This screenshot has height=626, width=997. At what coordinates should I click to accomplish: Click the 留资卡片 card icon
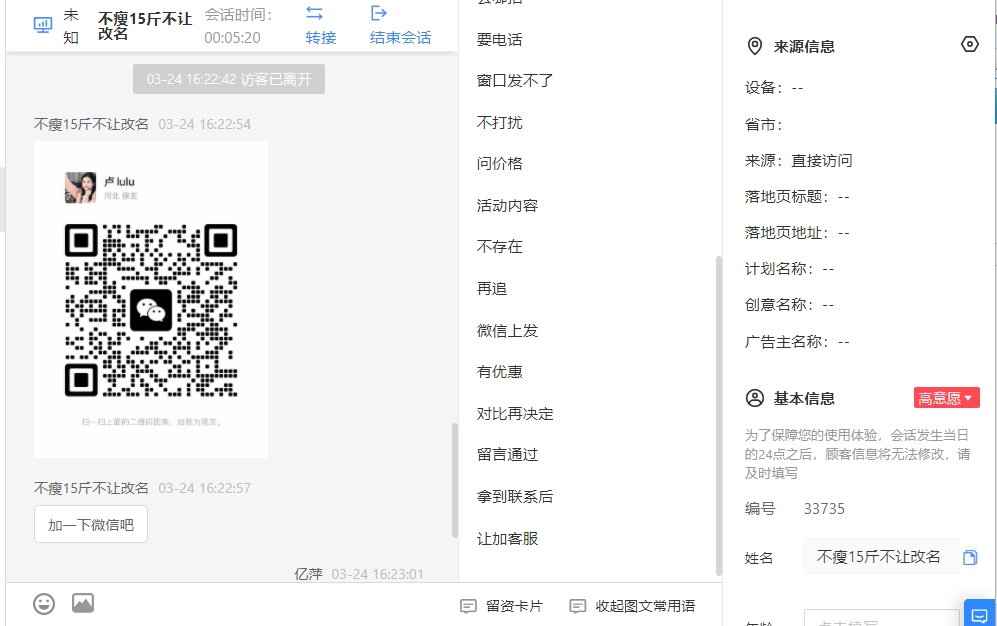coord(468,606)
